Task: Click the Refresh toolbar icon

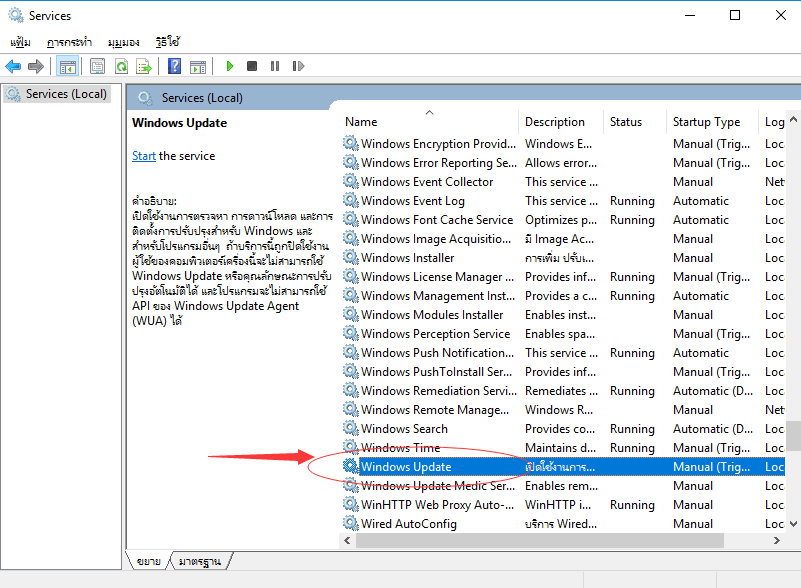Action: [120, 66]
